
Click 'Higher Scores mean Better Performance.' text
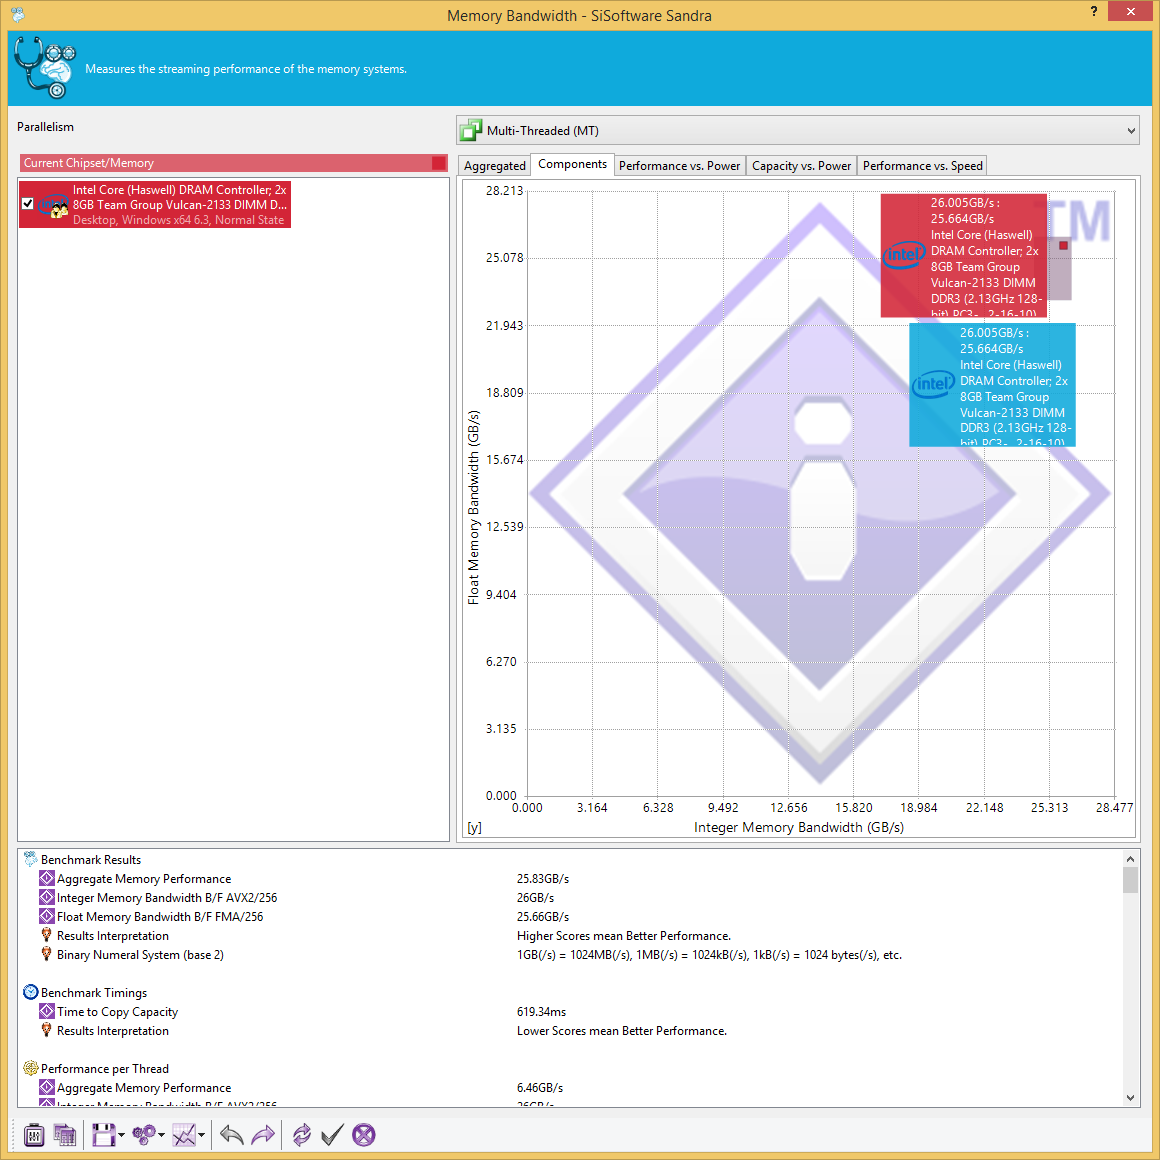click(624, 936)
